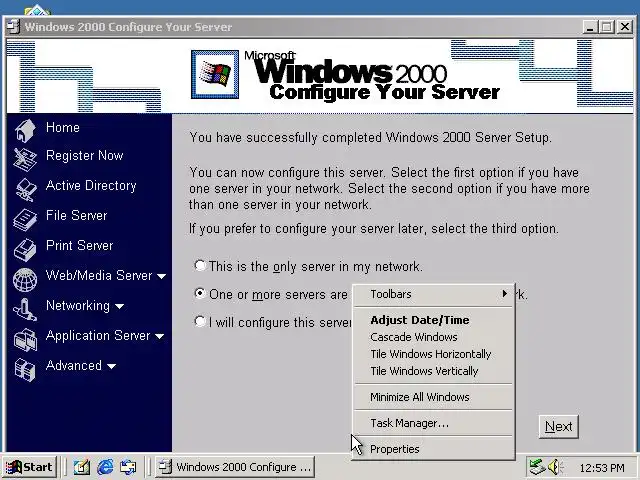The height and width of the screenshot is (480, 640).
Task: Open taskbar Properties from context menu
Action: point(433,449)
